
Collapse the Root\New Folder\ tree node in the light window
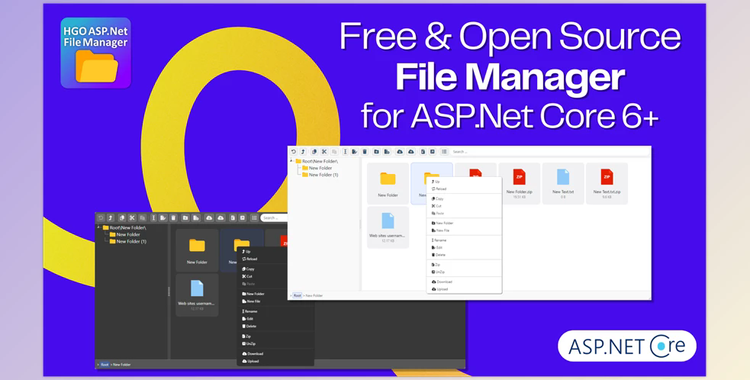pos(291,161)
